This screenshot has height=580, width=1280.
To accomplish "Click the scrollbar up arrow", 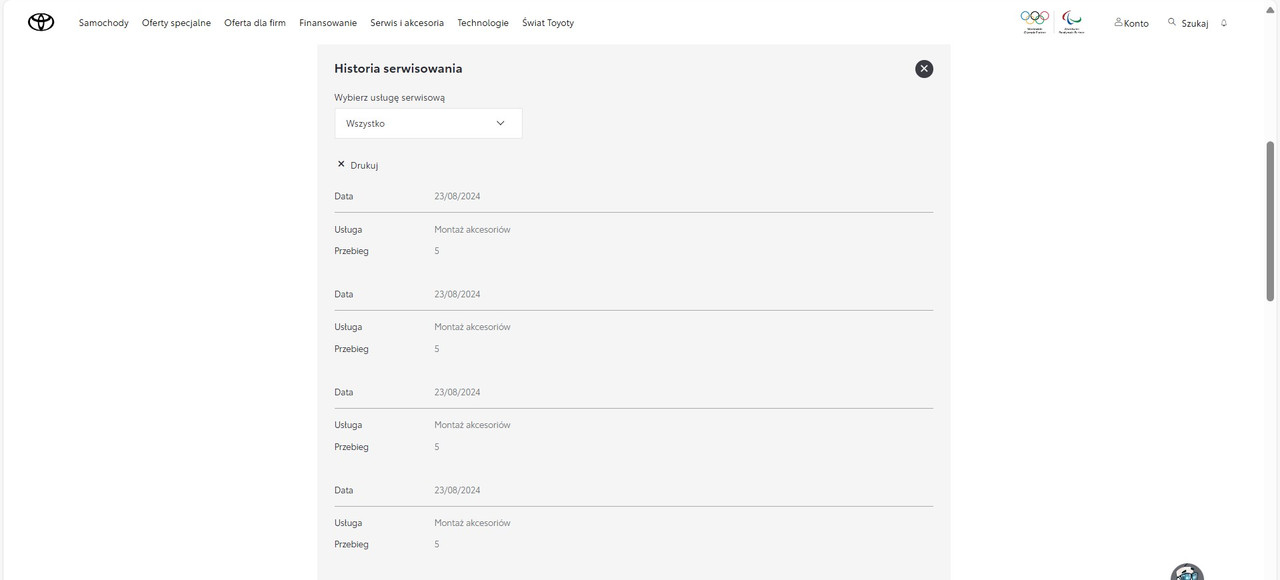I will (1271, 9).
